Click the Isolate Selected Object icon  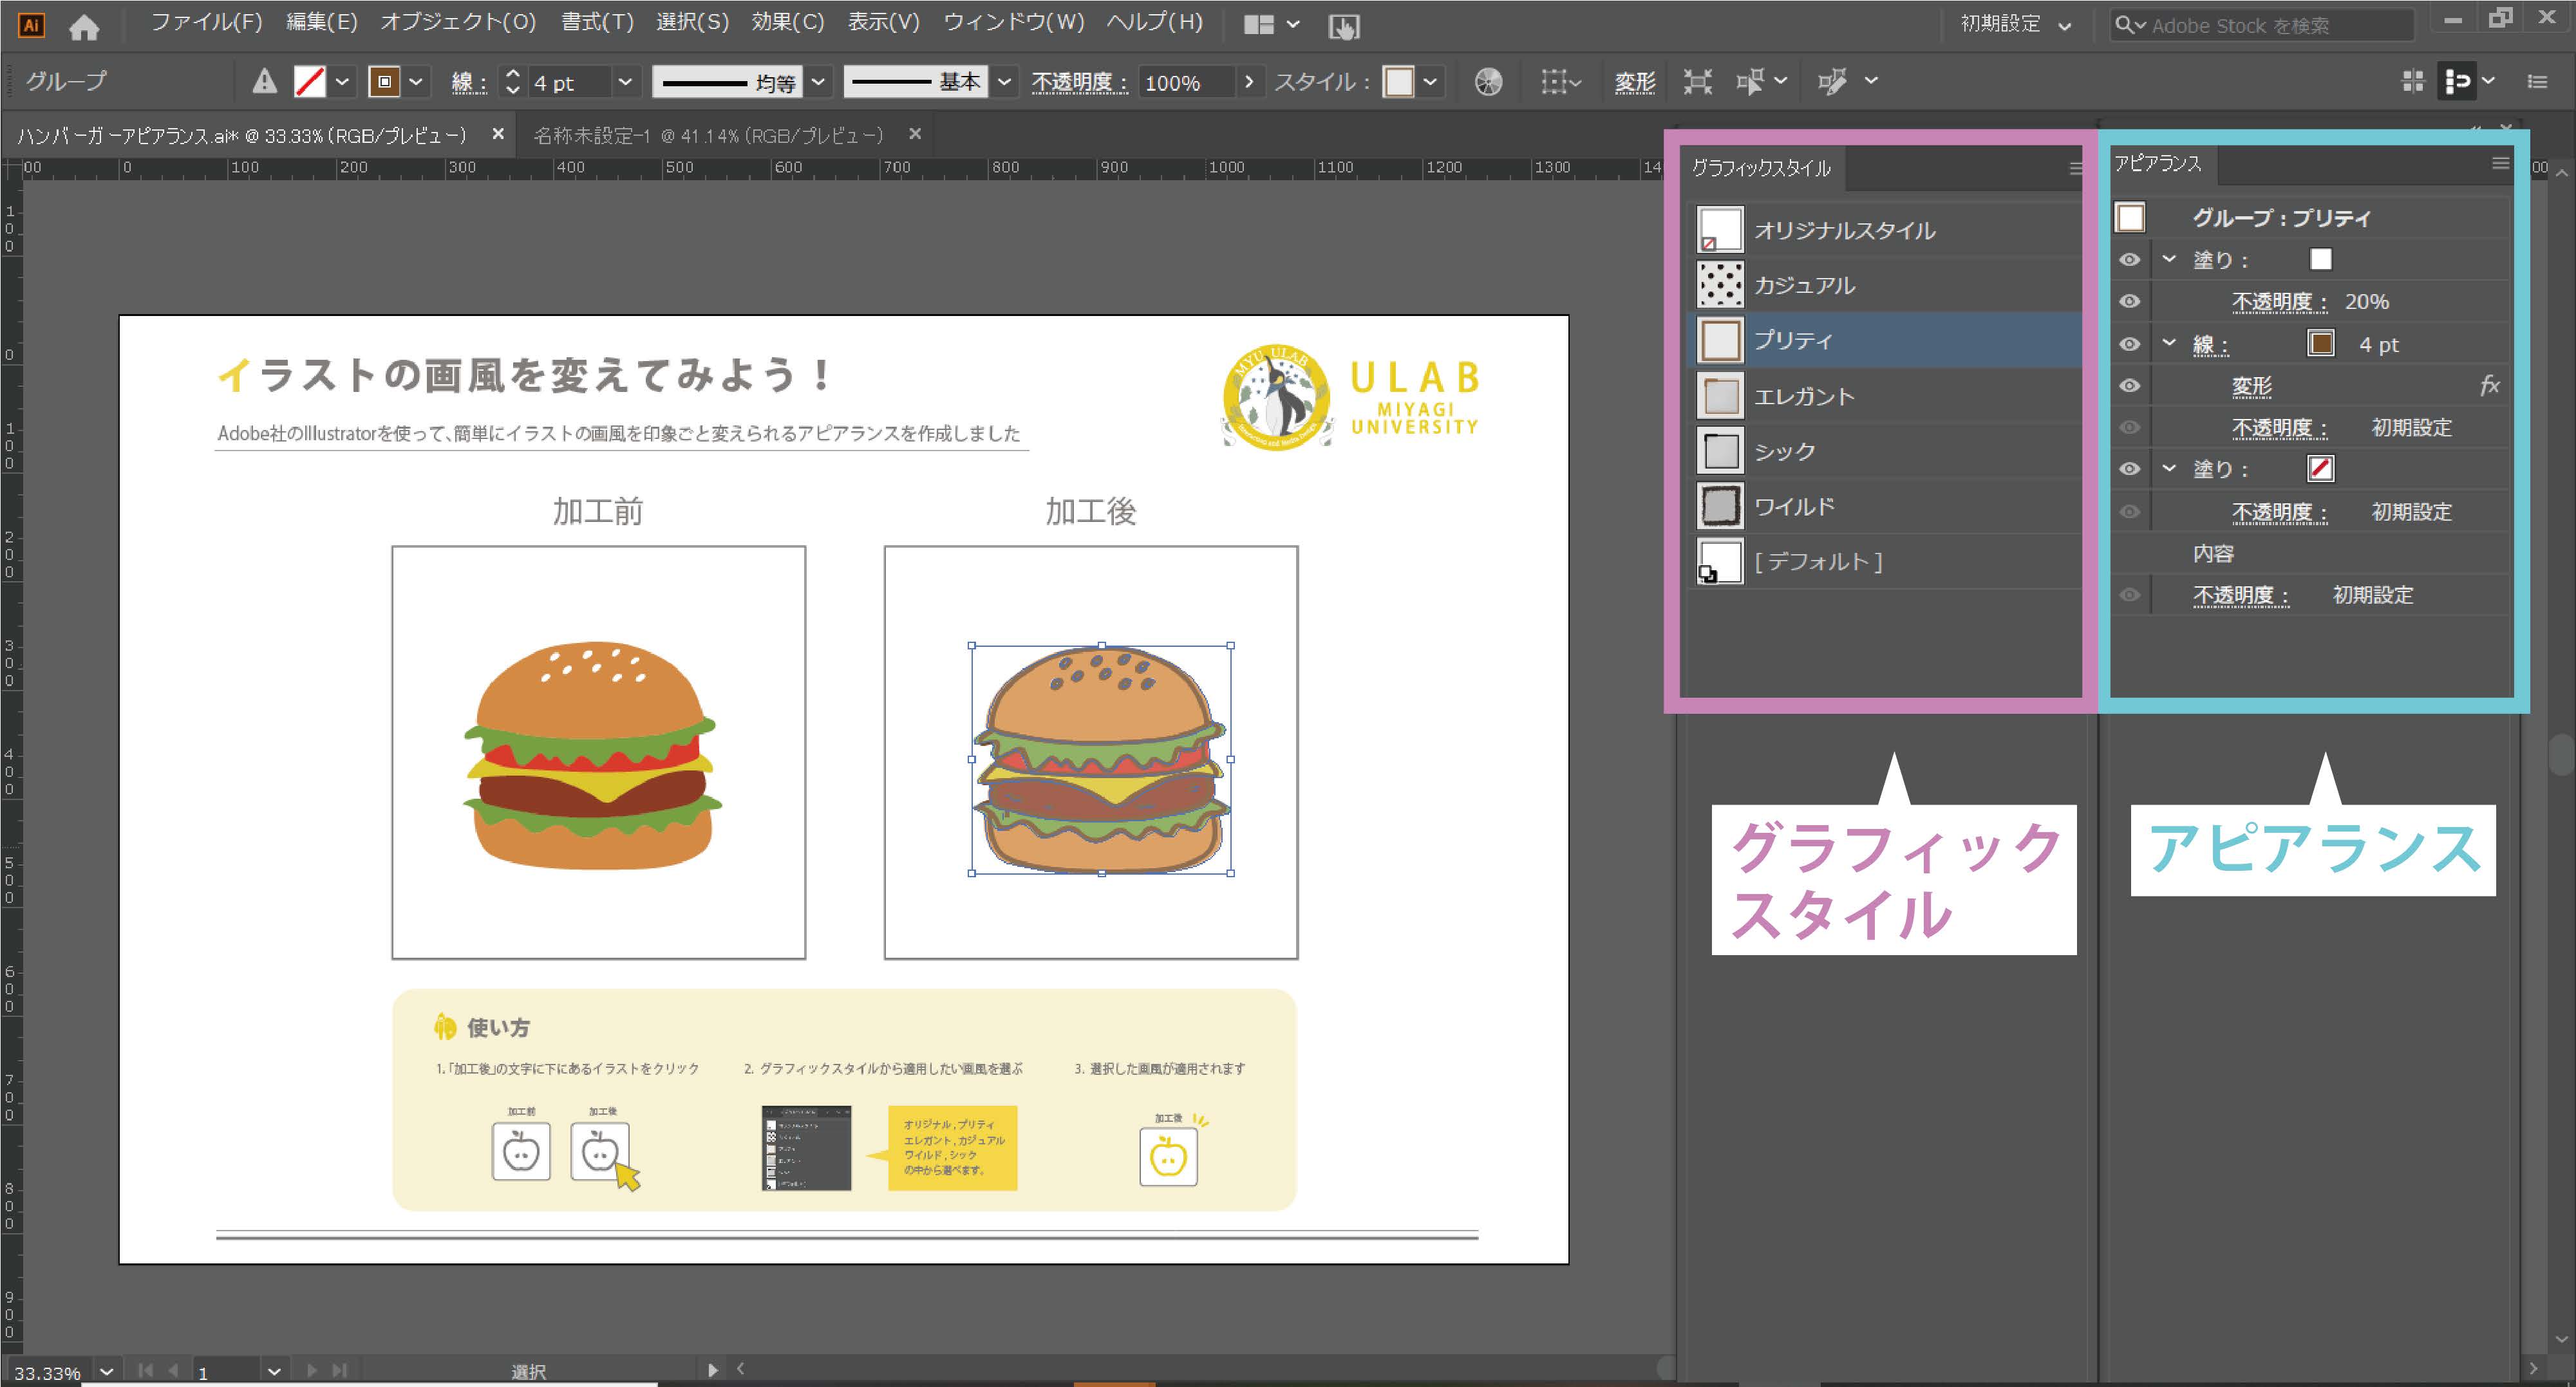[x=1697, y=82]
